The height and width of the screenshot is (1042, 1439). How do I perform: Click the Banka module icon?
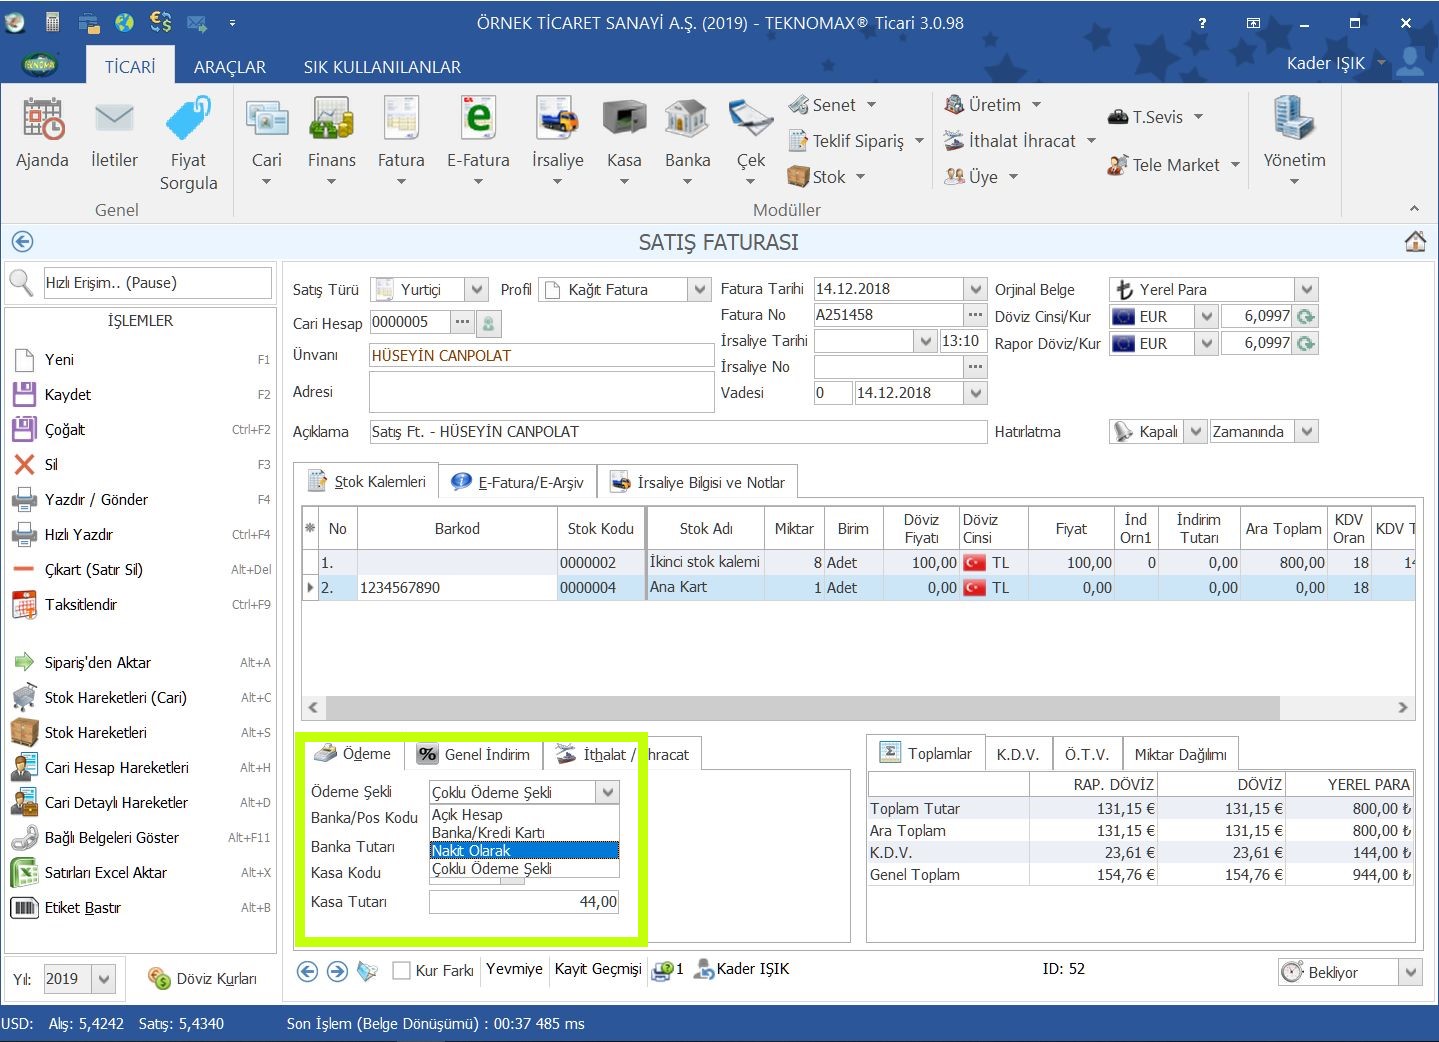coord(687,120)
